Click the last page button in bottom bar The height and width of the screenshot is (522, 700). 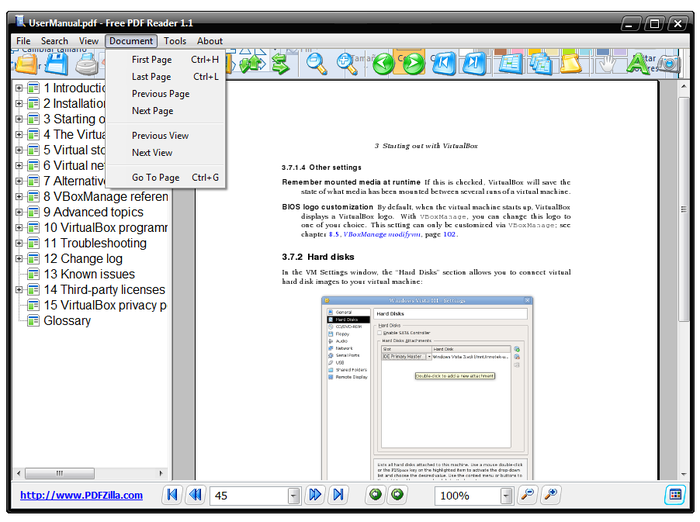point(338,494)
